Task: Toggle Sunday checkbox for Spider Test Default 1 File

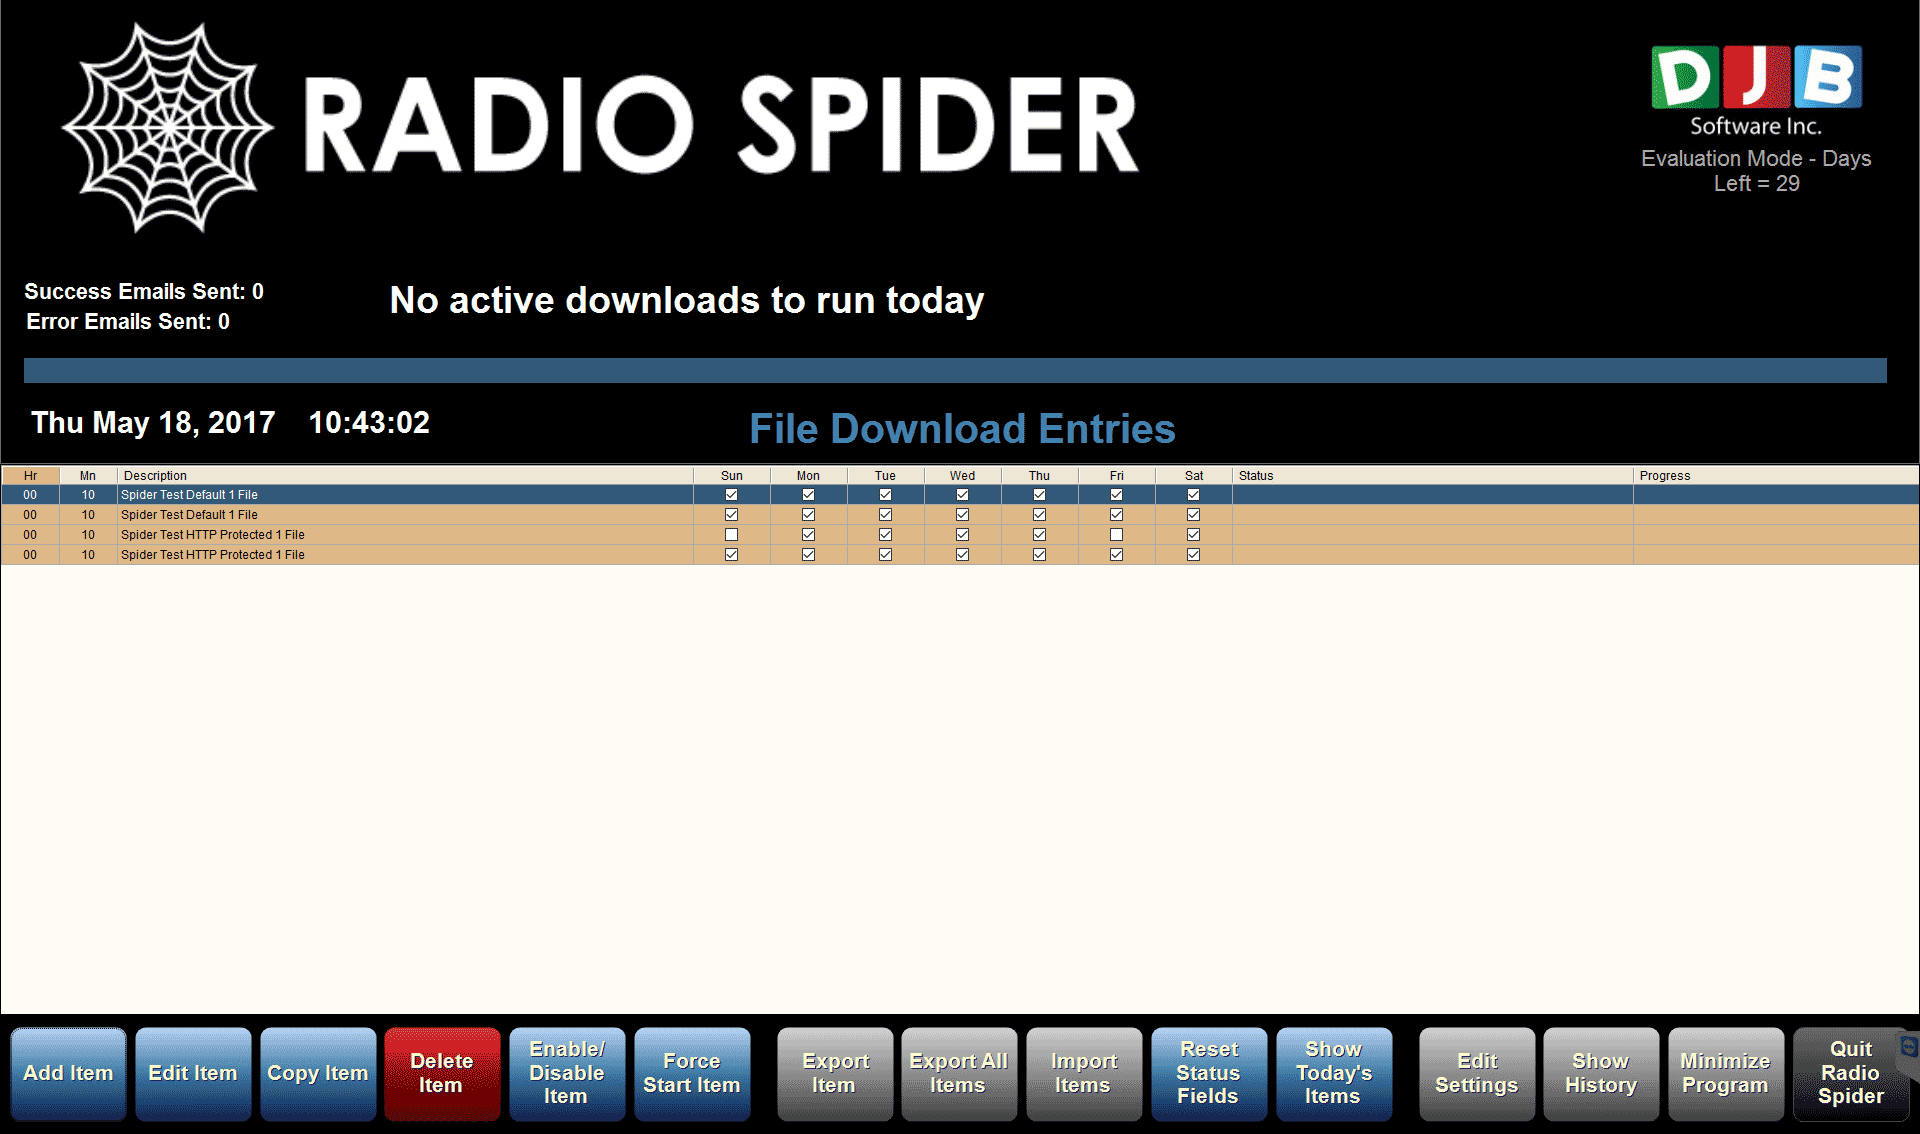Action: pos(730,494)
